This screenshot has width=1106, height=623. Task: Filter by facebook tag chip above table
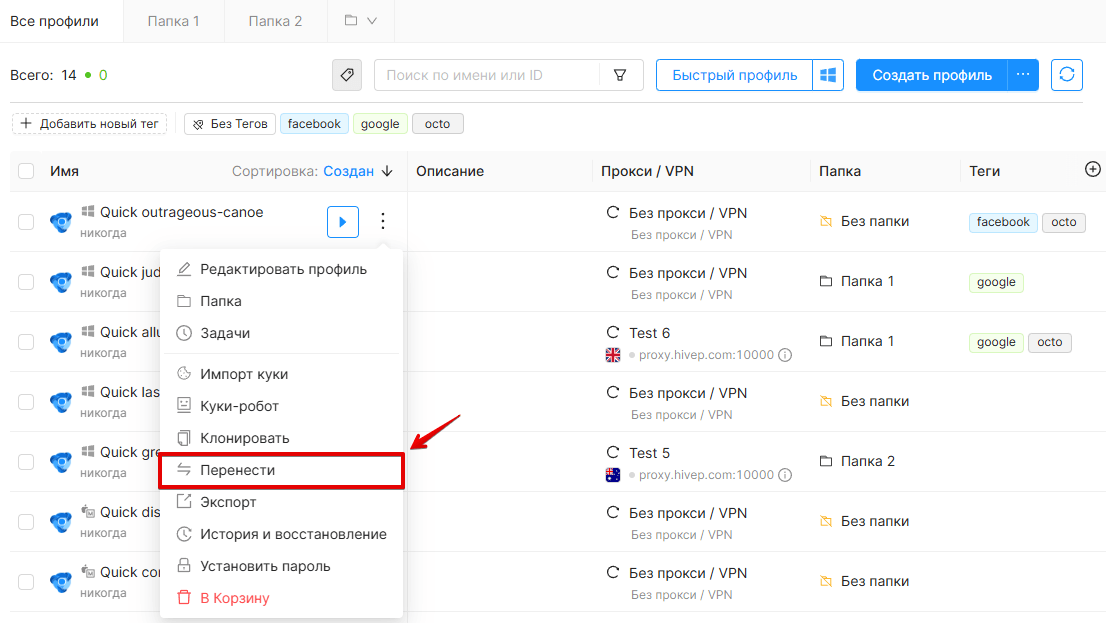point(314,123)
